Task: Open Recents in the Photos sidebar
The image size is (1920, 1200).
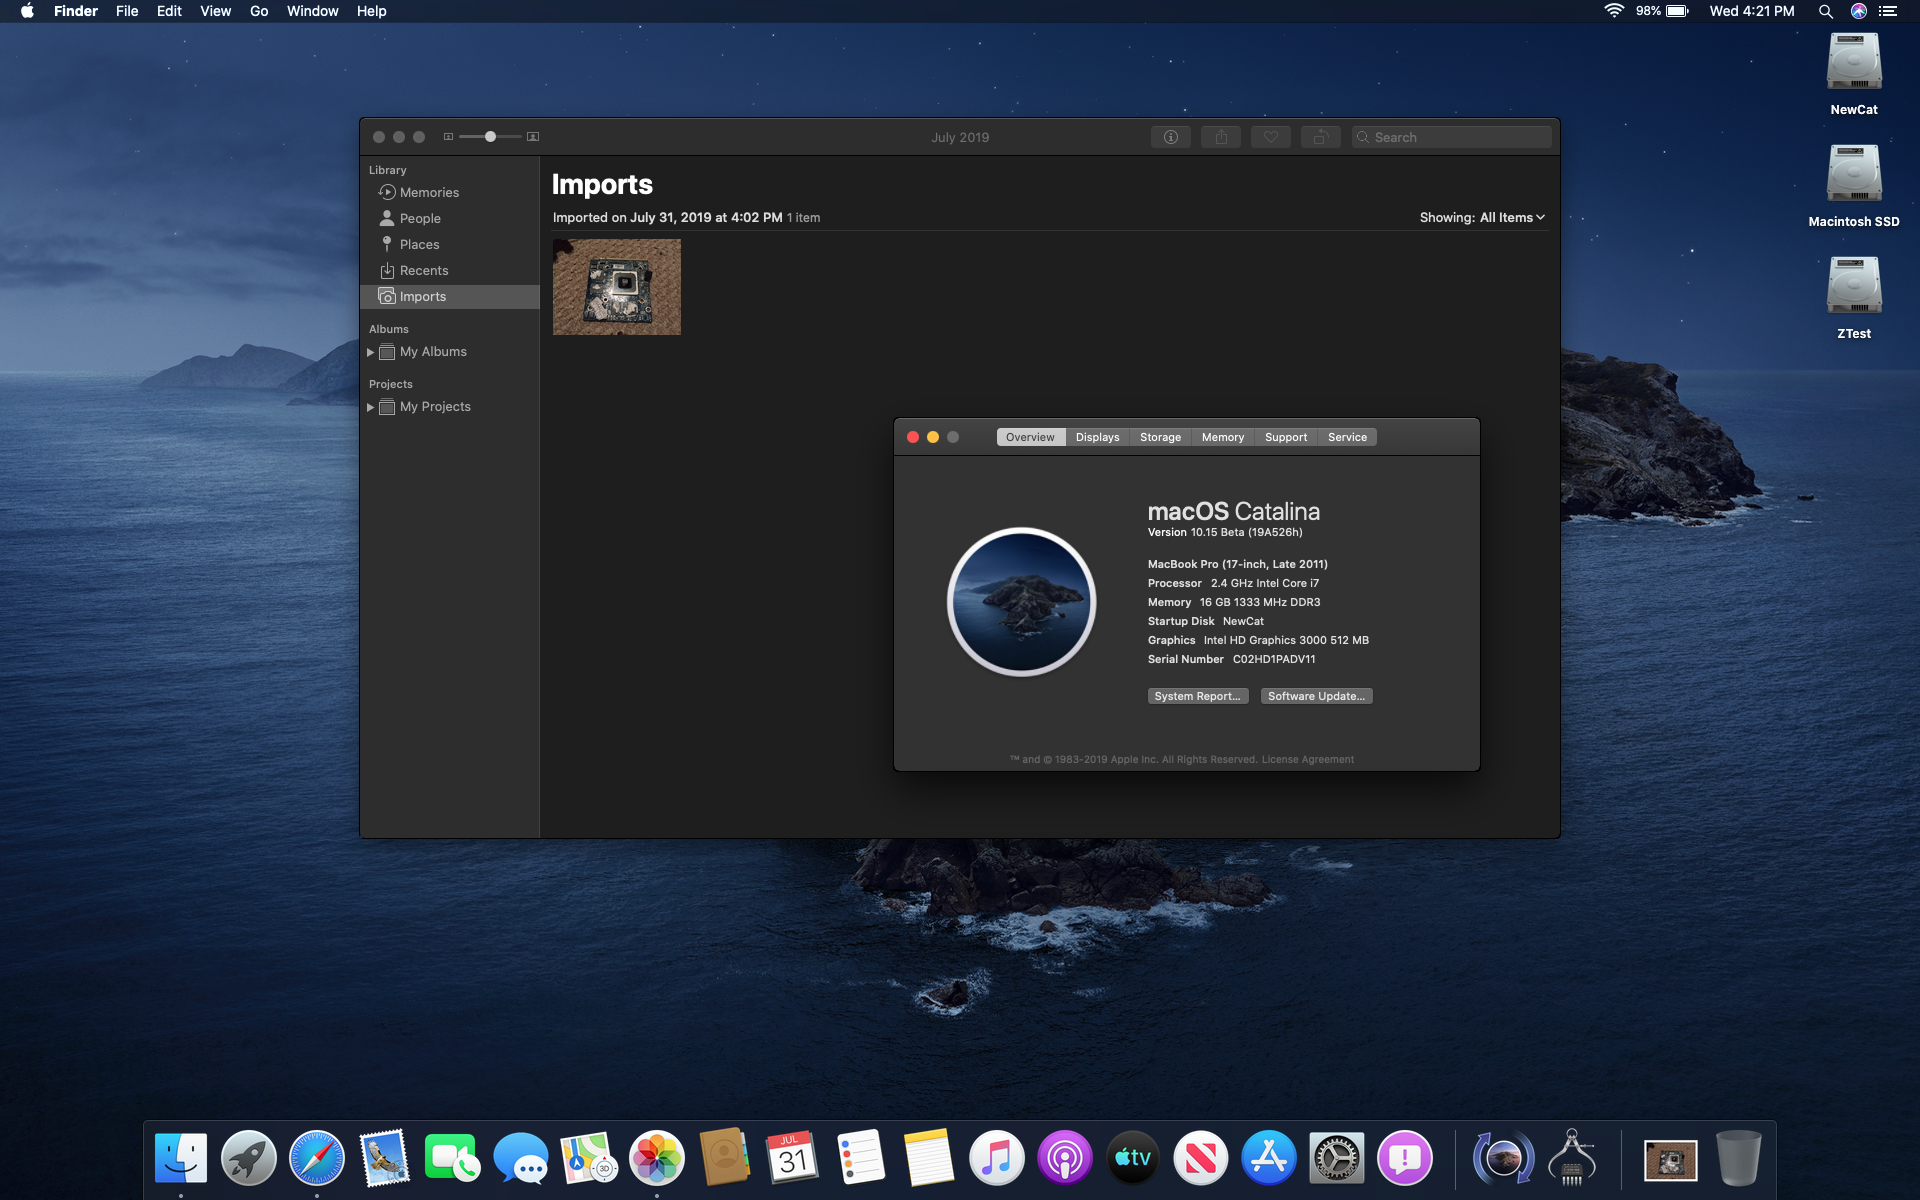Action: click(423, 270)
